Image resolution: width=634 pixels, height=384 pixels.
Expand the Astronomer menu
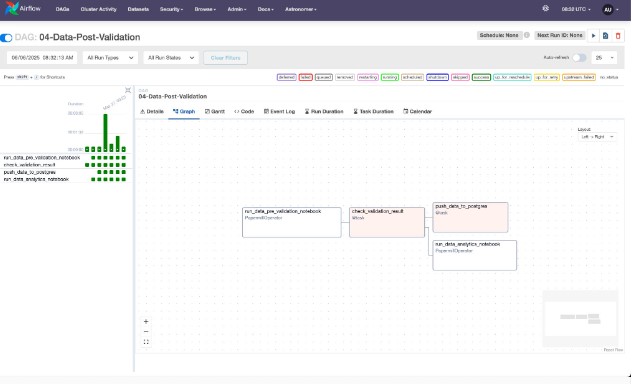coord(300,9)
